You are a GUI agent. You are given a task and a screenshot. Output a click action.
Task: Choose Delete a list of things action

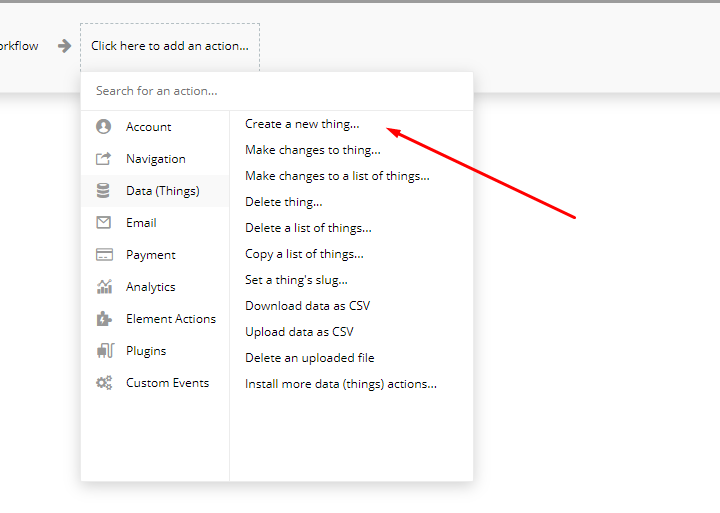[x=308, y=228]
